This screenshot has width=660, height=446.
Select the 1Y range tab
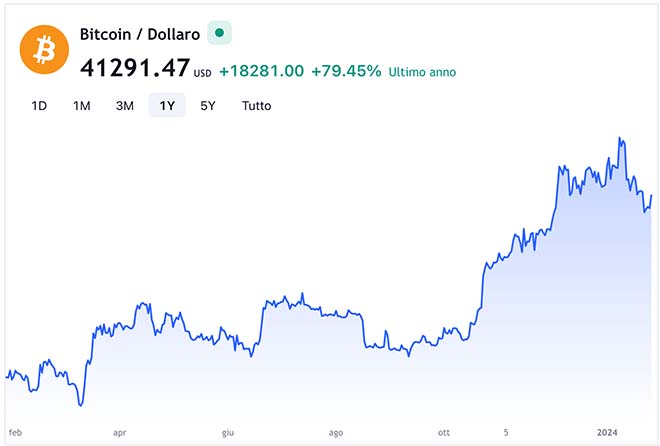(x=167, y=105)
